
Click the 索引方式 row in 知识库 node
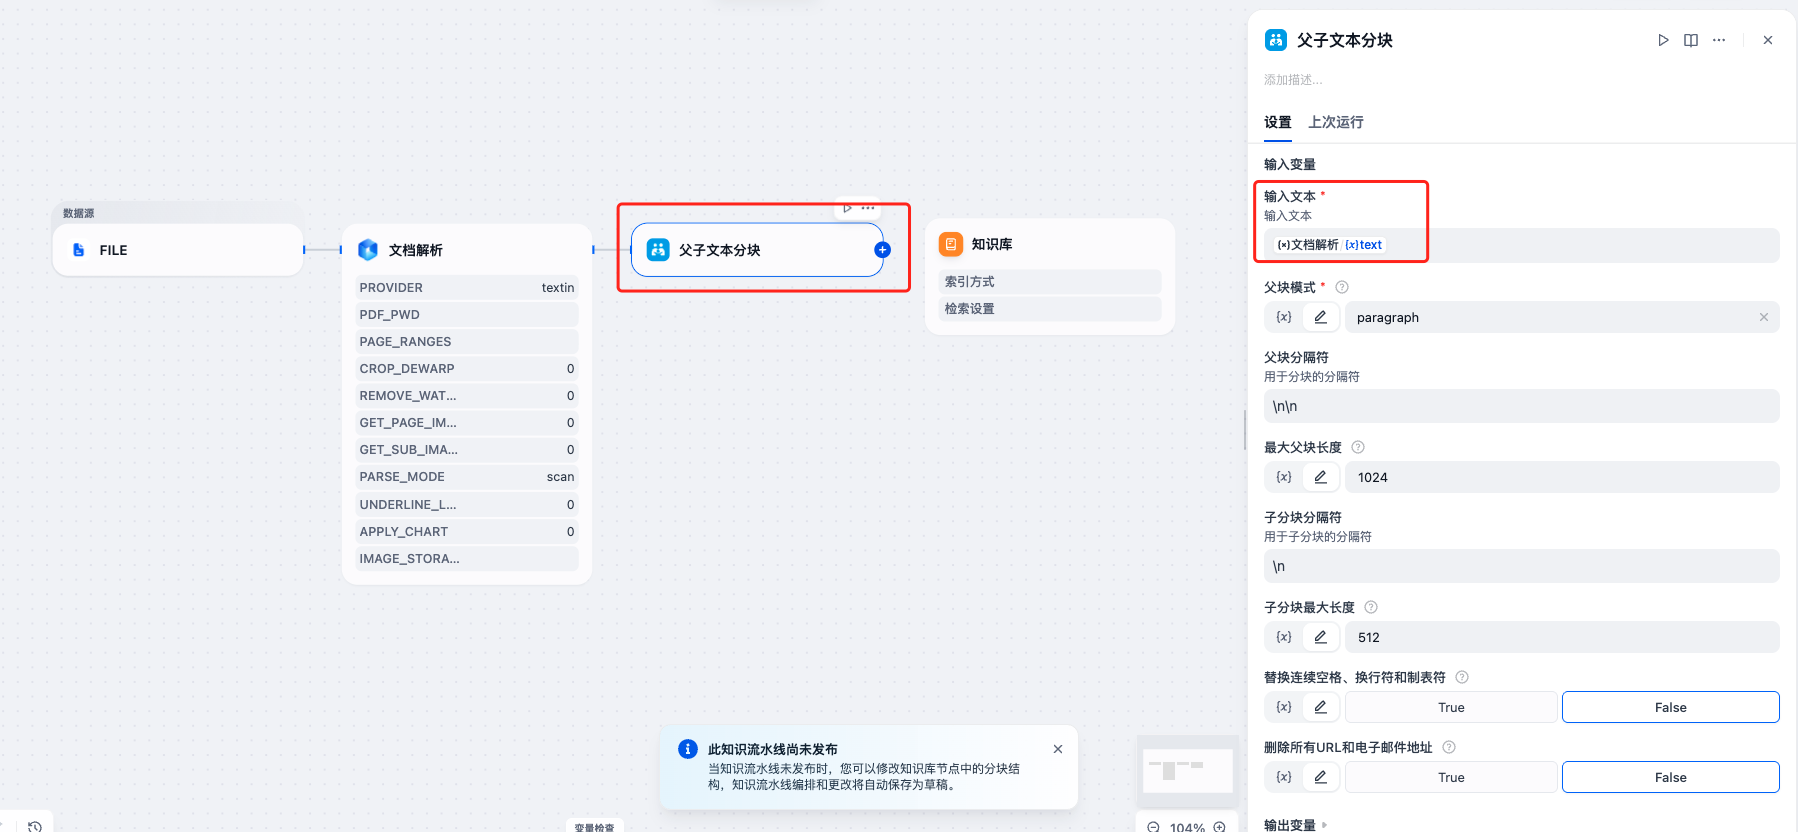pos(1050,282)
